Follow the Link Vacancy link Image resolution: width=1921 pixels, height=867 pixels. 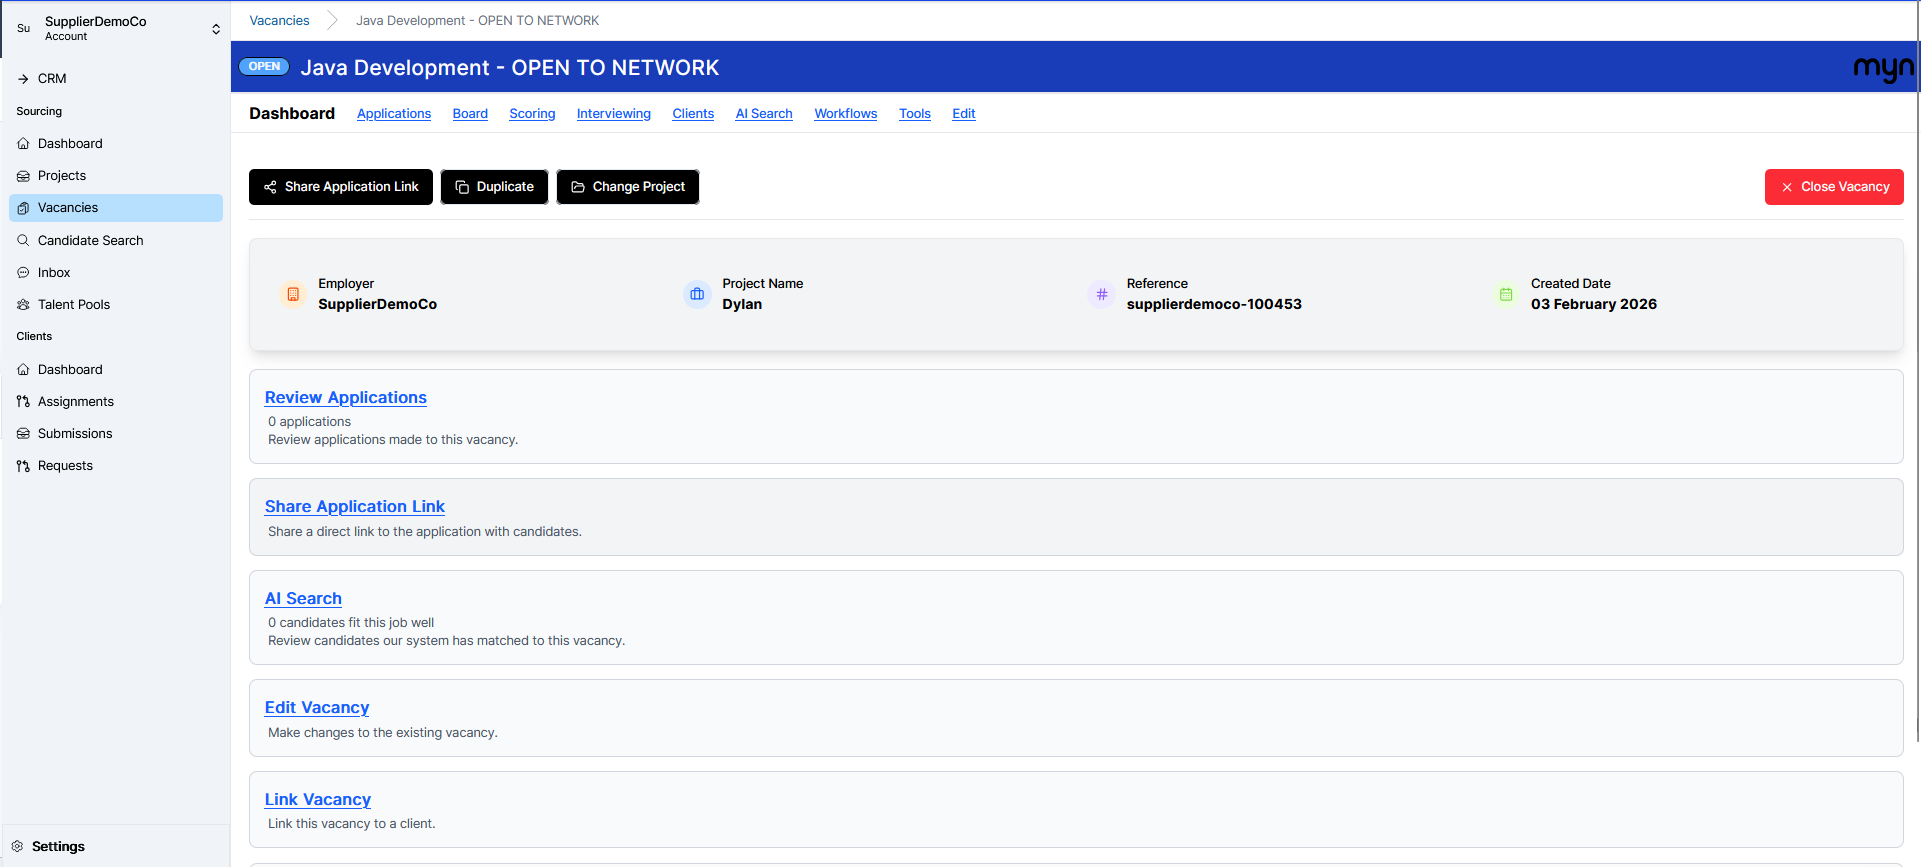317,800
